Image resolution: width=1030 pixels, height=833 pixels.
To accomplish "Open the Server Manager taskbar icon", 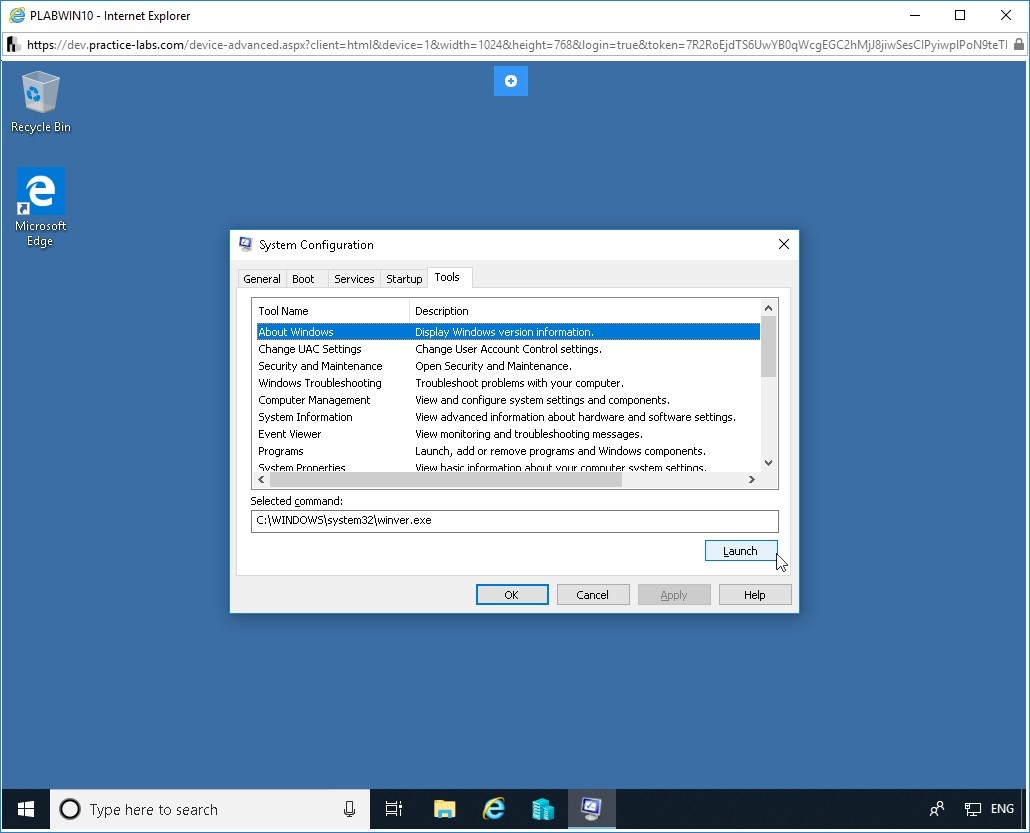I will (543, 809).
